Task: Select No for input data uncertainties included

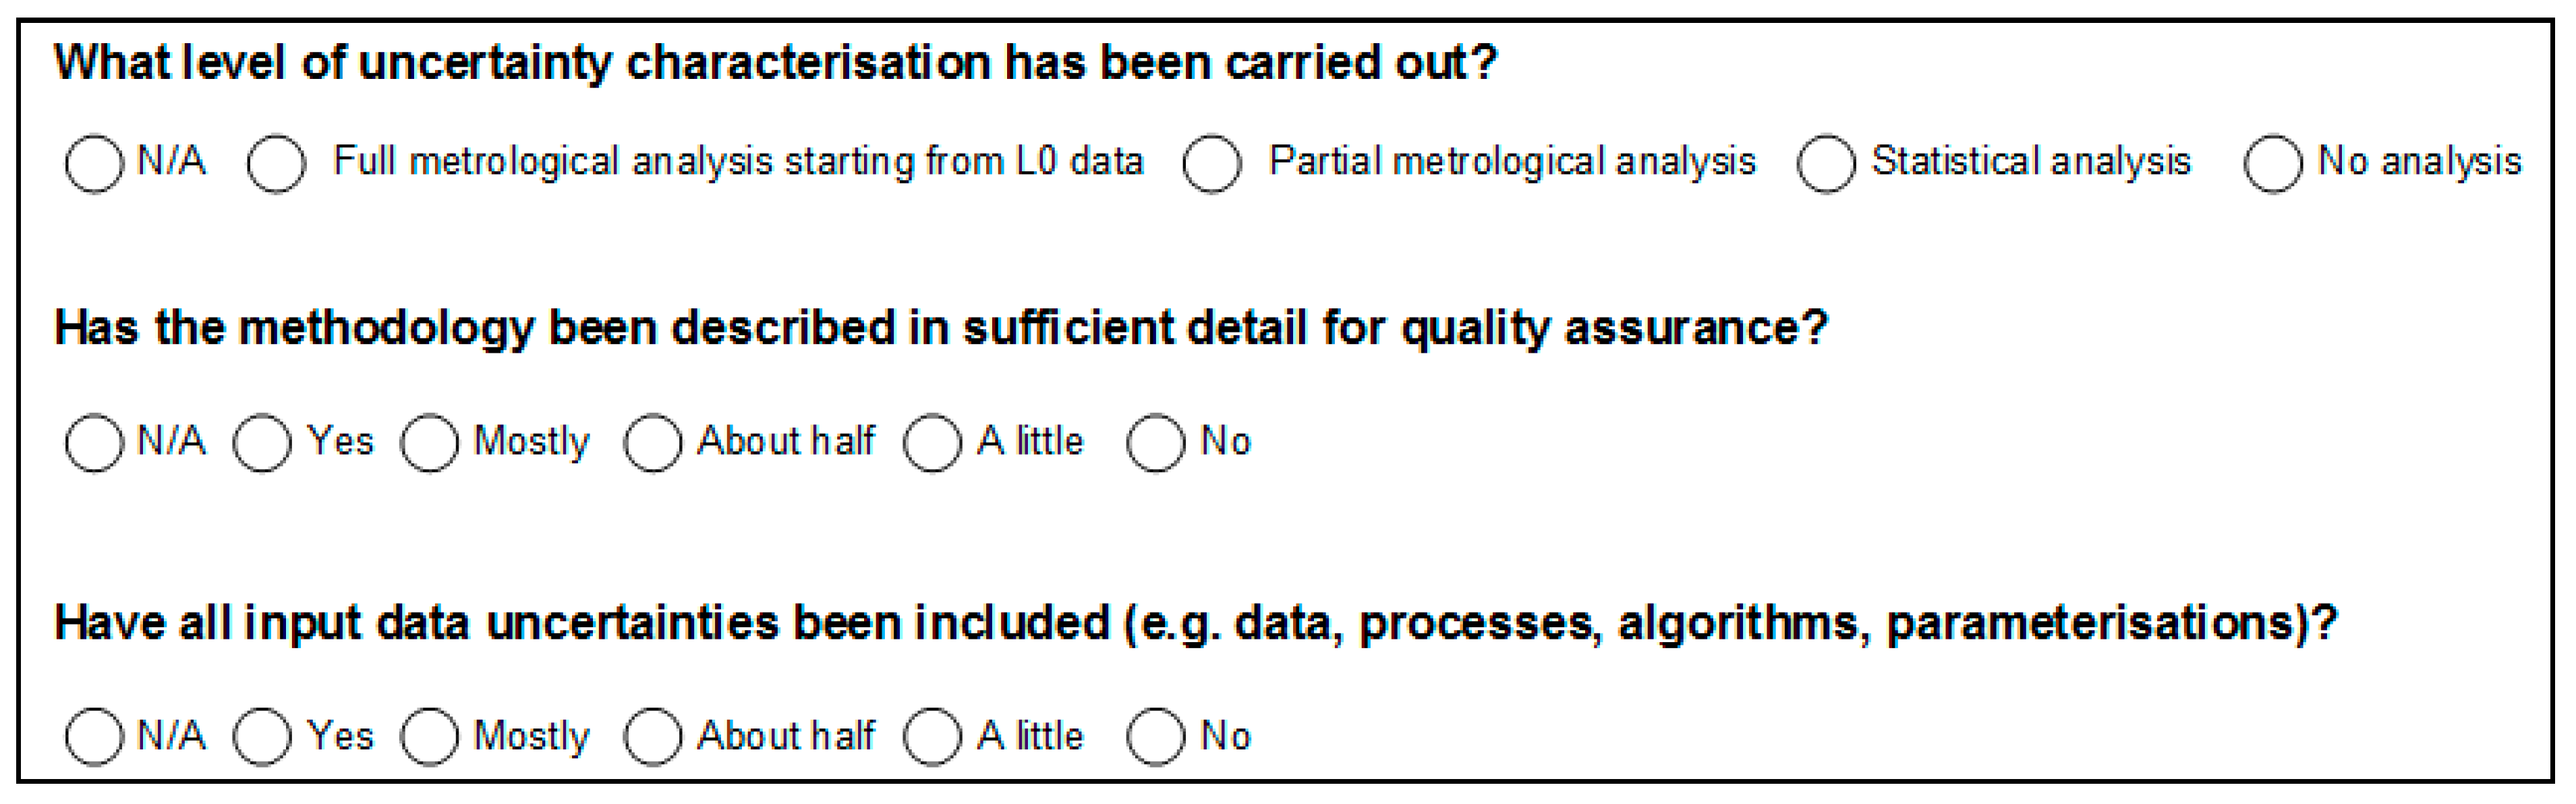Action: point(1156,737)
